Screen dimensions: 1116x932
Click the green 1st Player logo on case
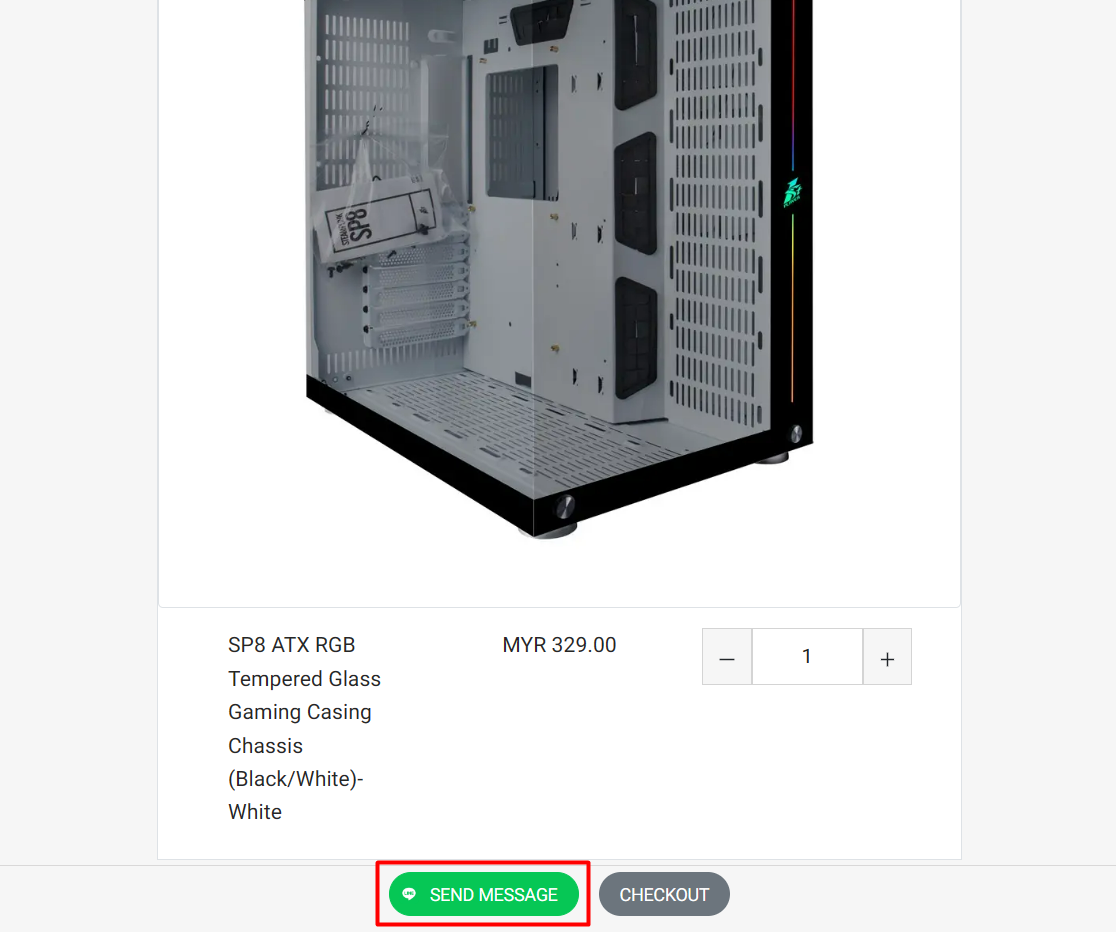point(792,192)
